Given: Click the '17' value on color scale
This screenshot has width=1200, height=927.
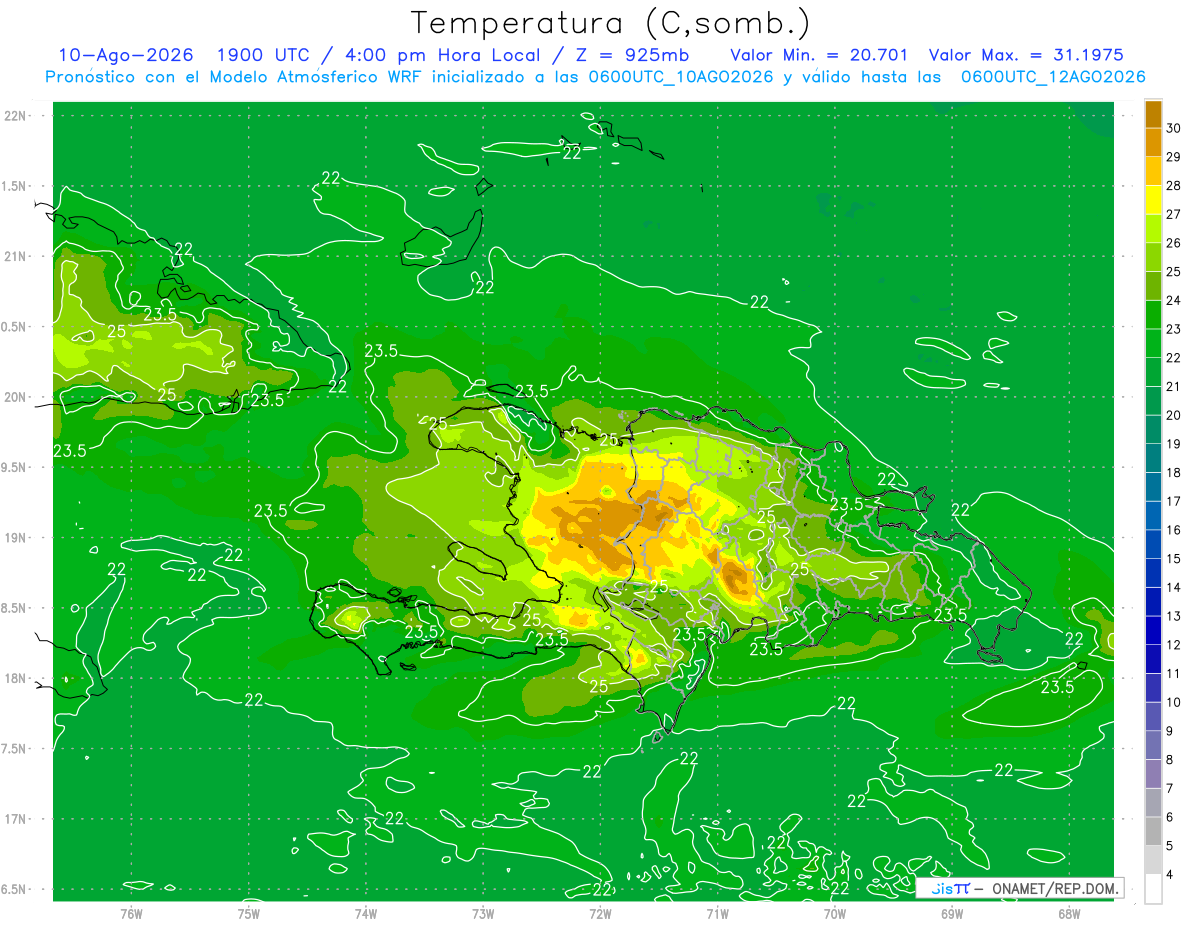Looking at the screenshot, I should pos(1173,501).
